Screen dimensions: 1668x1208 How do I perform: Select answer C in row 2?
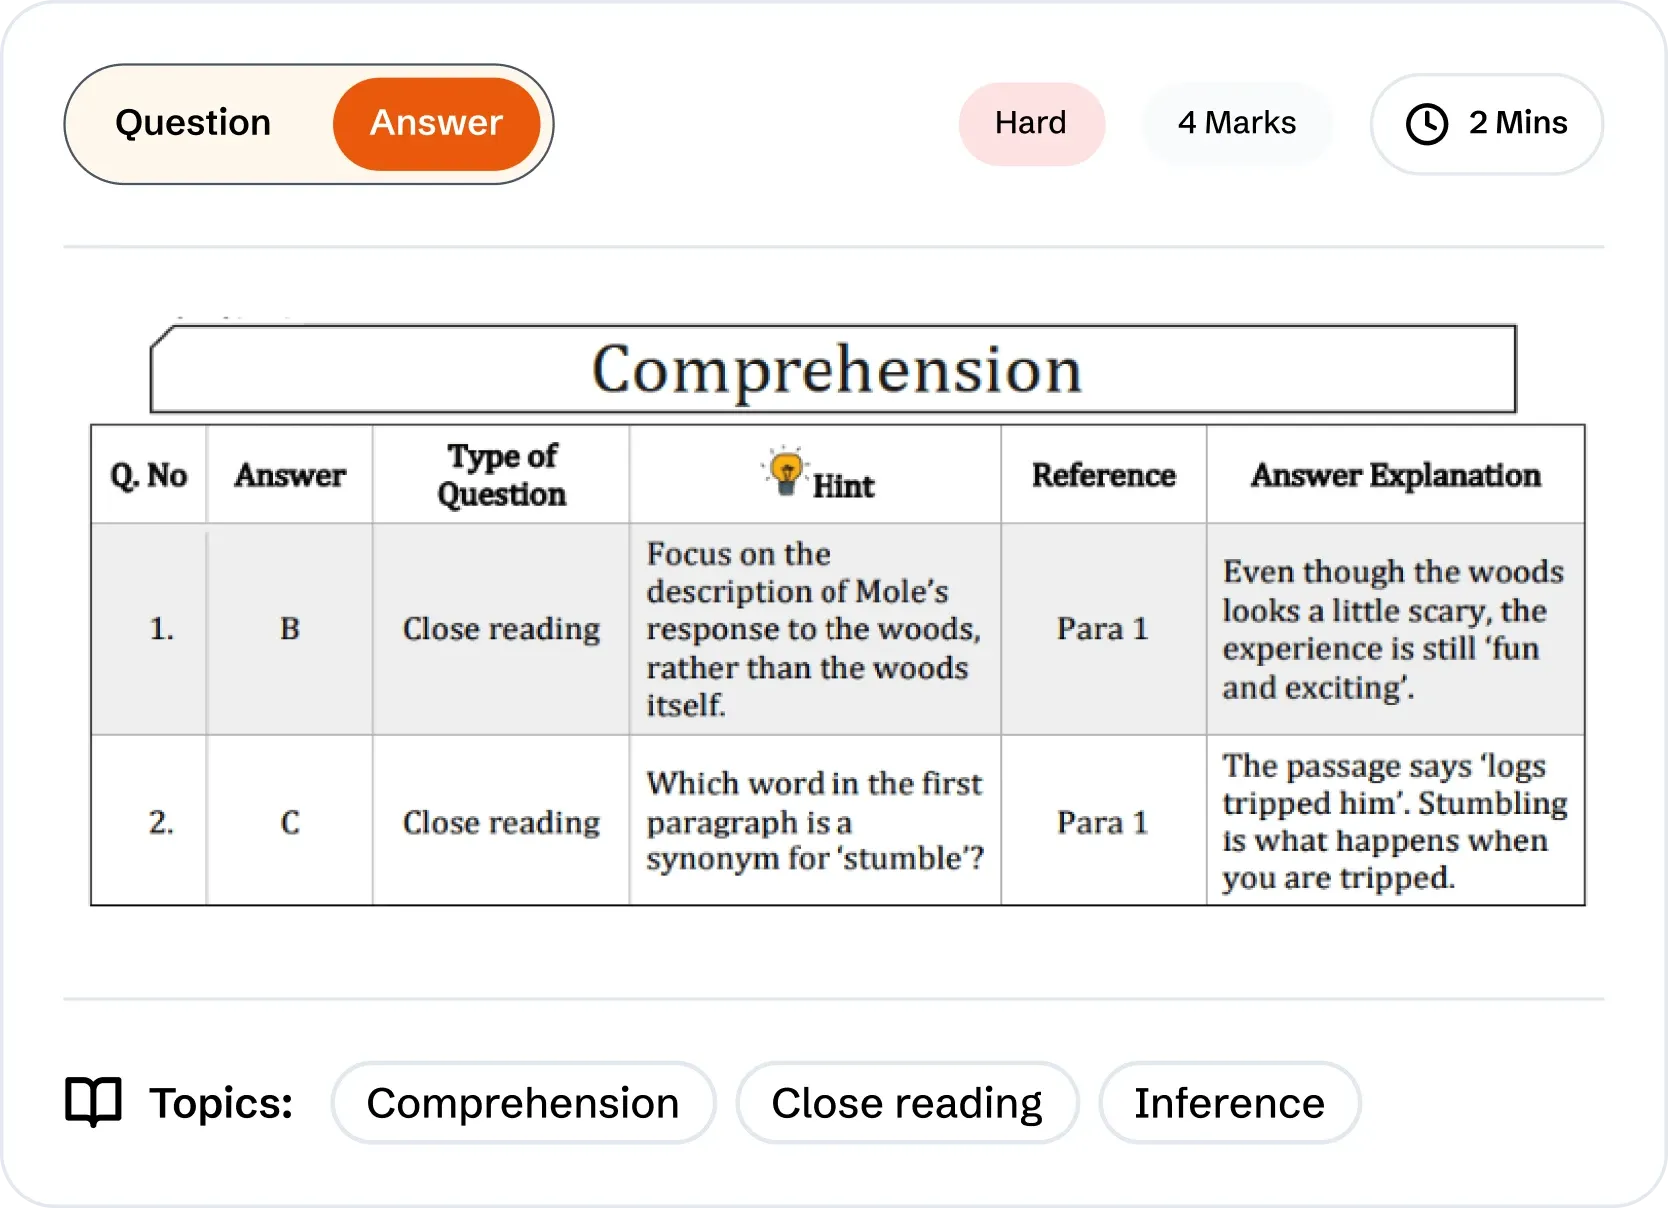tap(290, 822)
